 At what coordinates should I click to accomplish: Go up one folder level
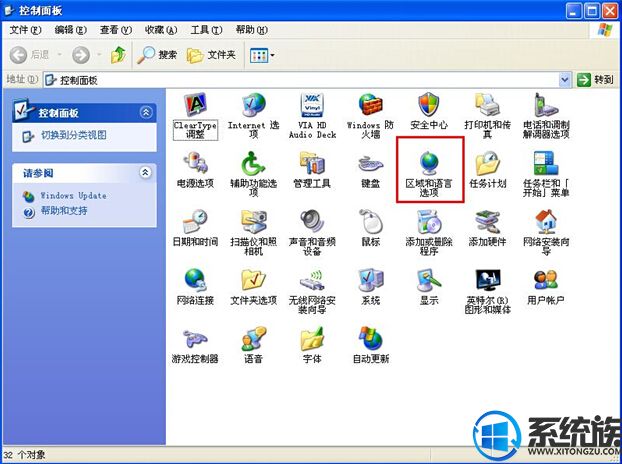(118, 55)
